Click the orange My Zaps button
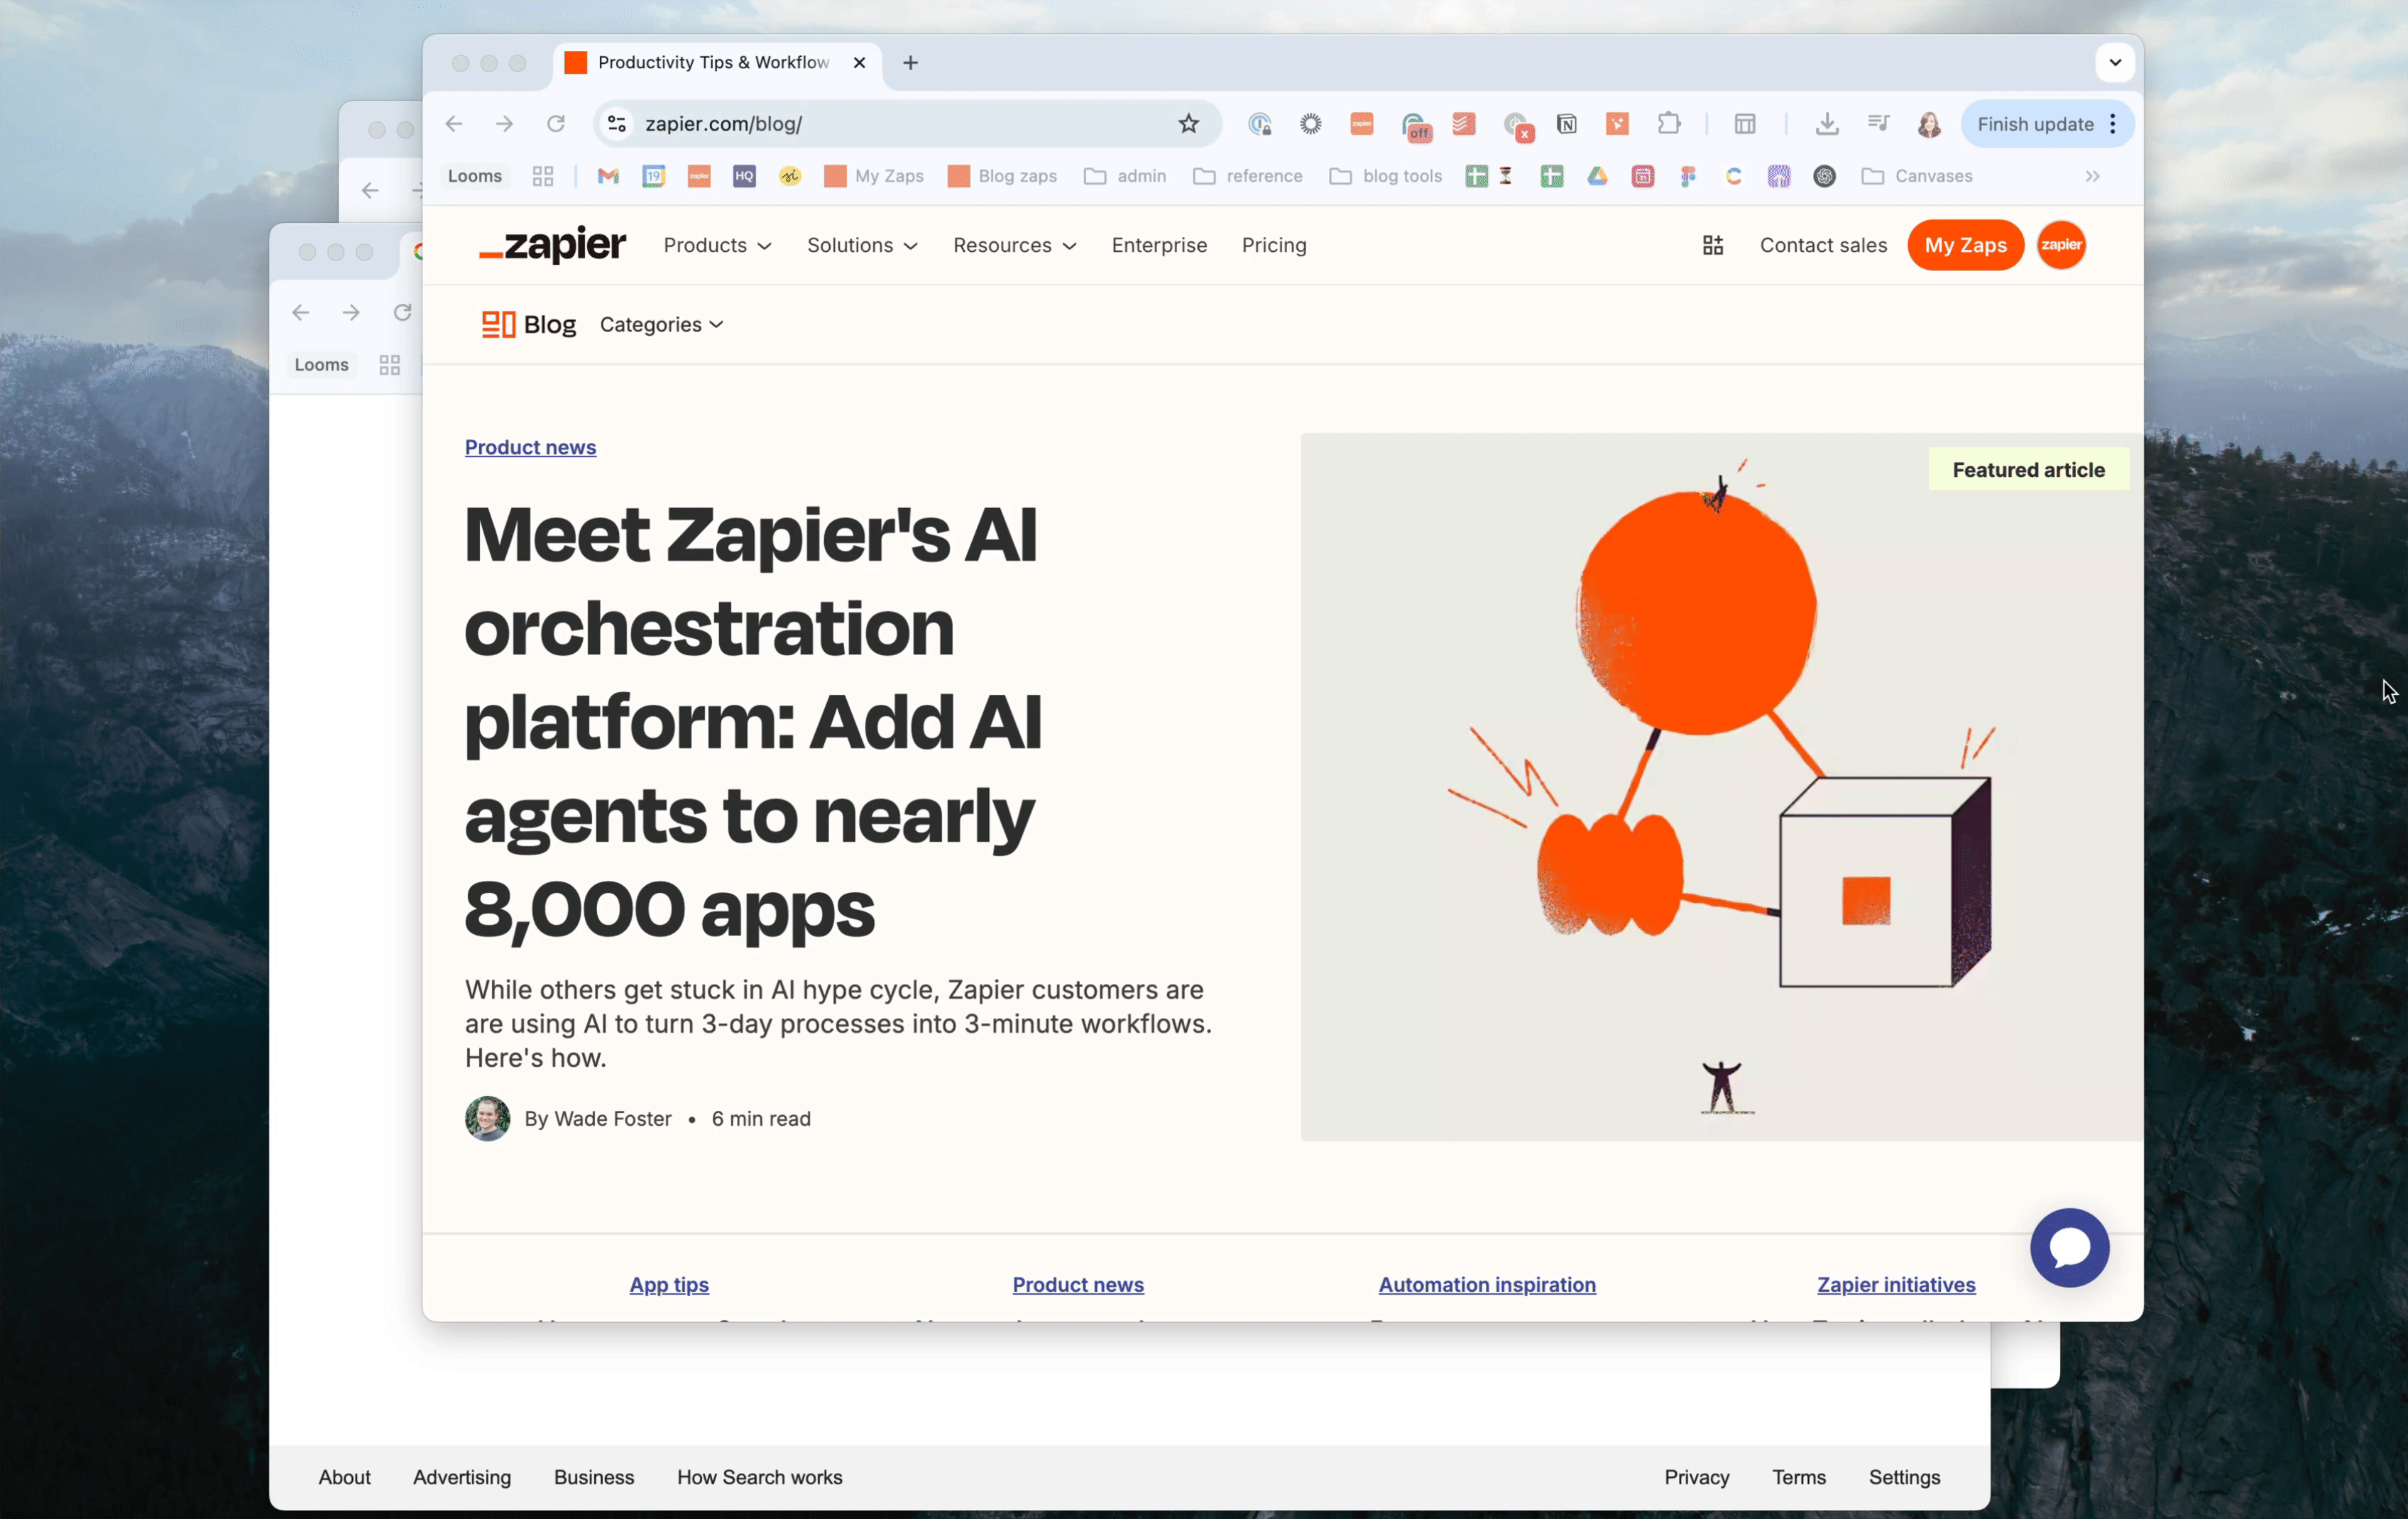Viewport: 2408px width, 1519px height. [x=1965, y=245]
